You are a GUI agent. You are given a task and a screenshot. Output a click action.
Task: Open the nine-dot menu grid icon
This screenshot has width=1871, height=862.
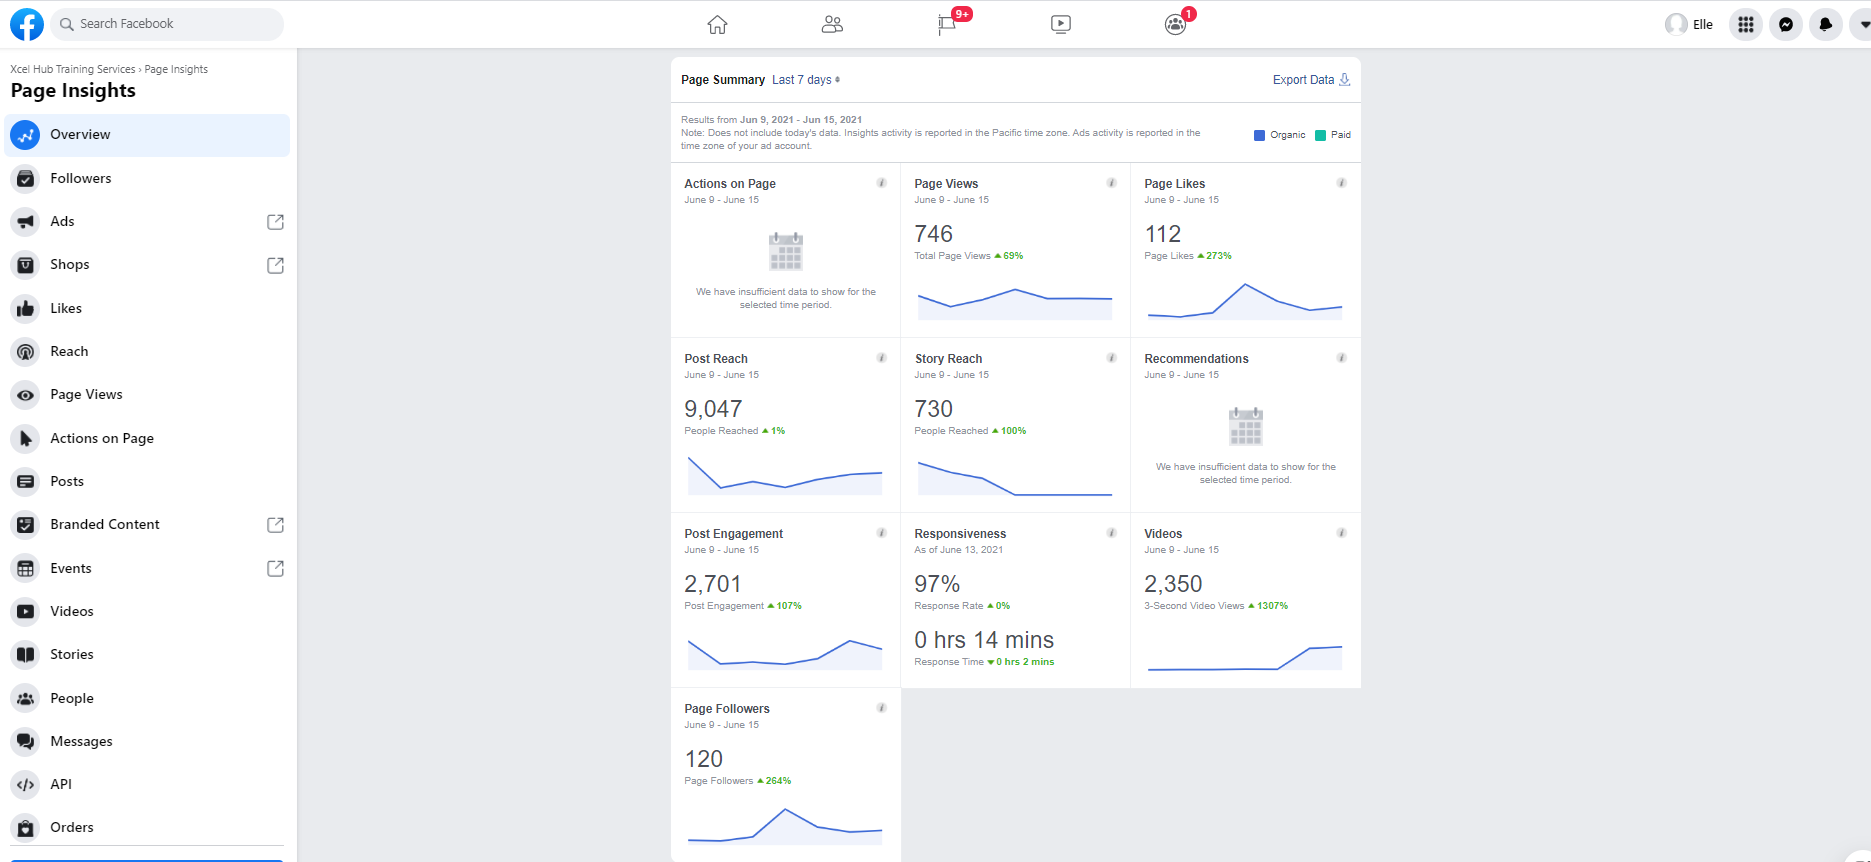pyautogui.click(x=1746, y=24)
